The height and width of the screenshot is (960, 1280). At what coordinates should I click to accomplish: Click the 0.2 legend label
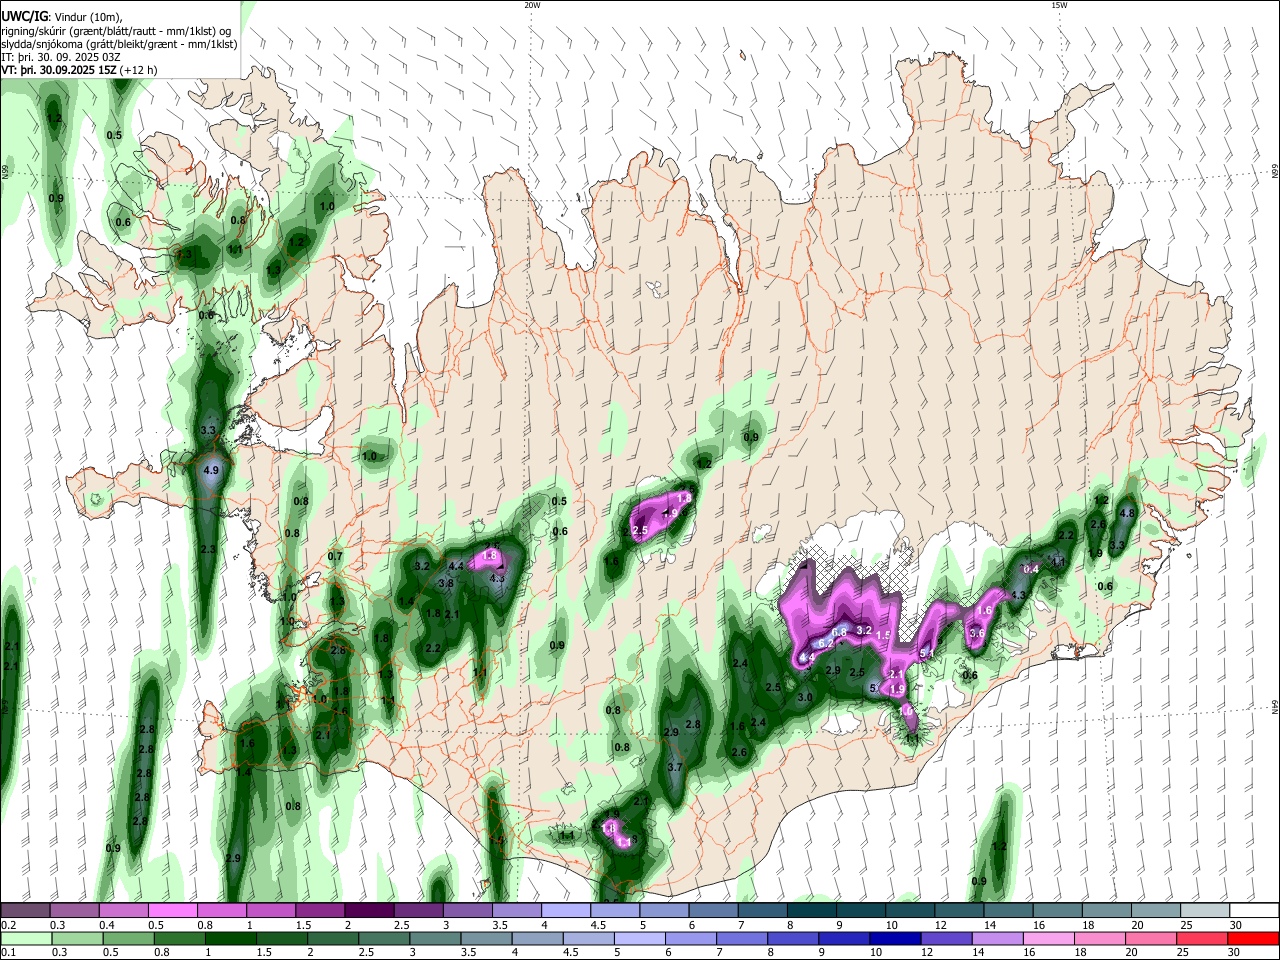pyautogui.click(x=7, y=925)
